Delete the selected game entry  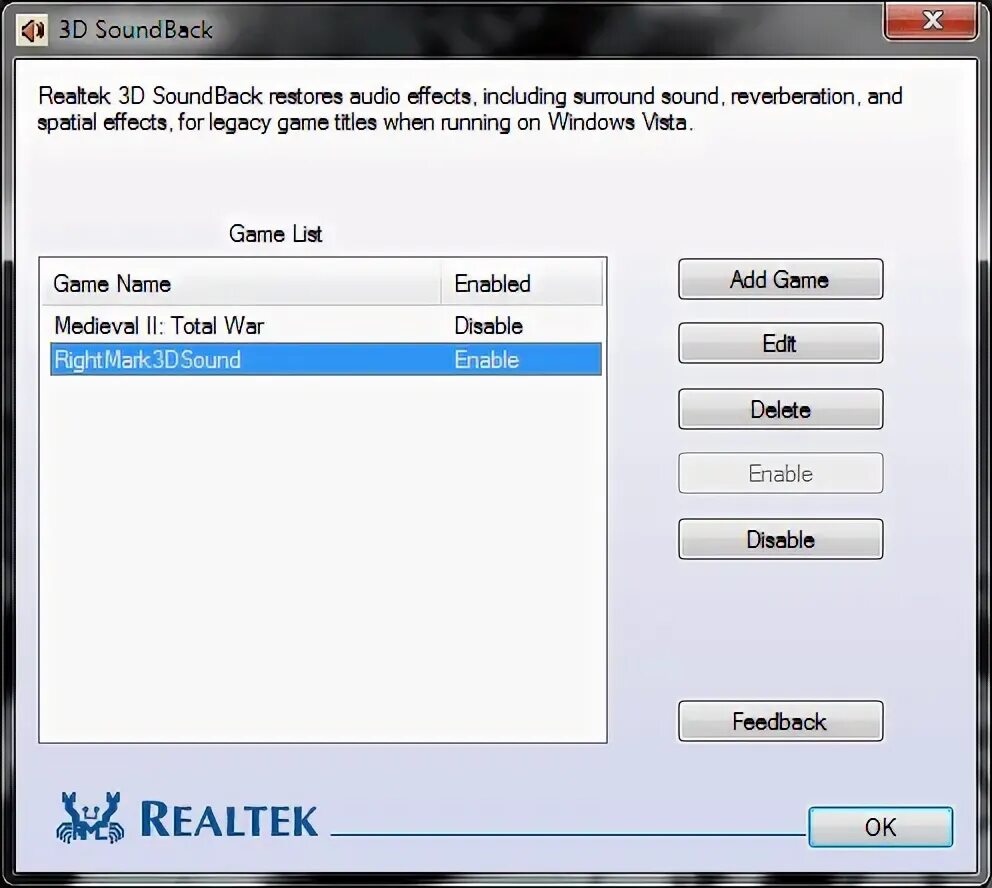pos(780,409)
